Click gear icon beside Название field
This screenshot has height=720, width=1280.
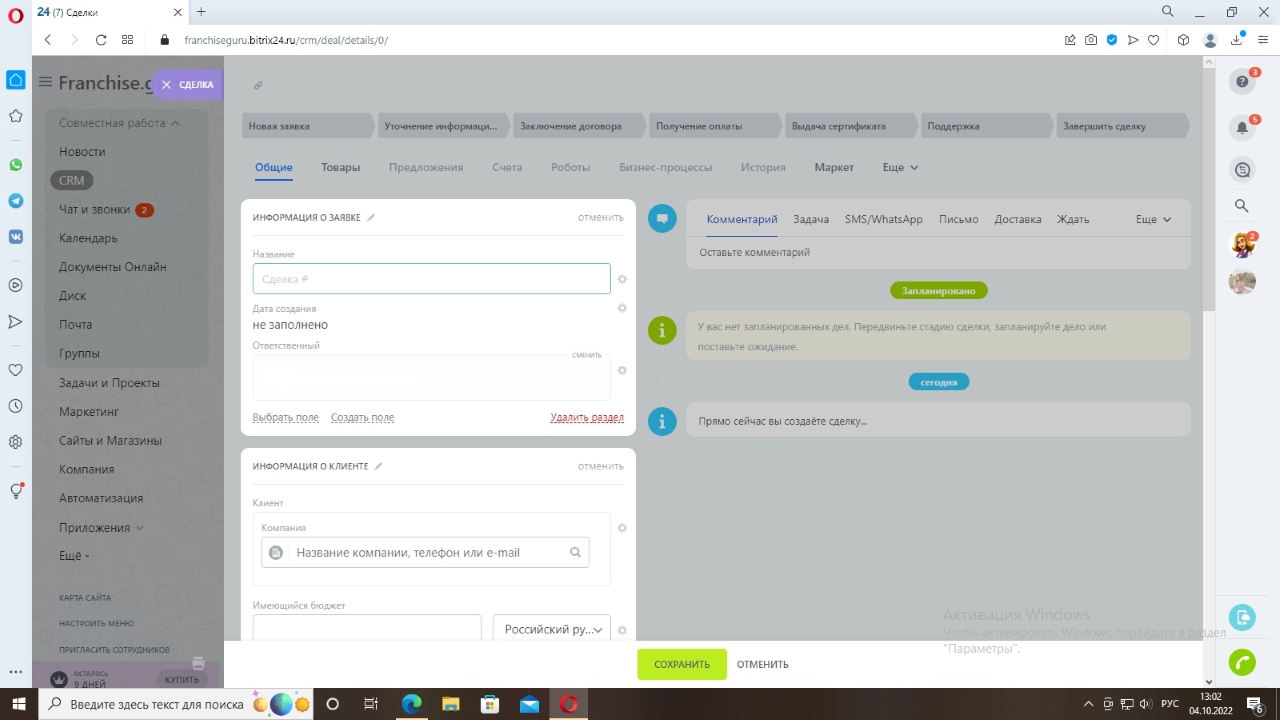coord(622,280)
